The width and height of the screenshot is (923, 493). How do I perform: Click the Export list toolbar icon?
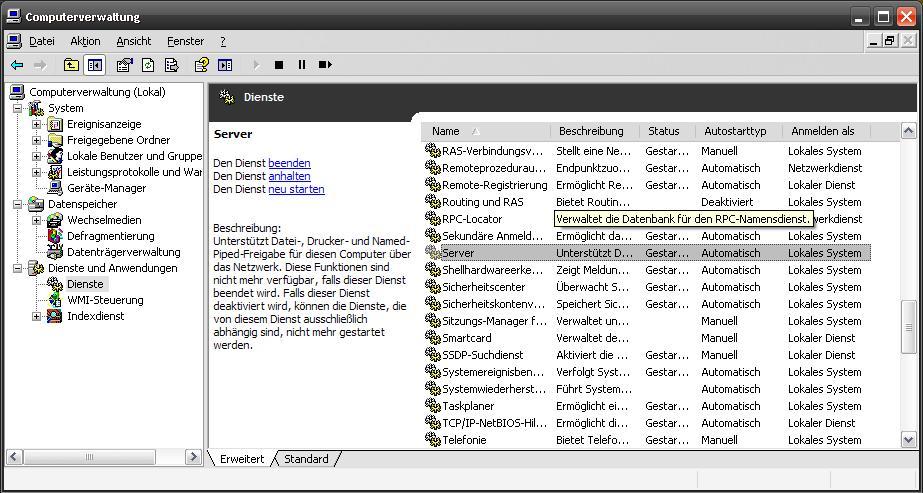pyautogui.click(x=171, y=65)
